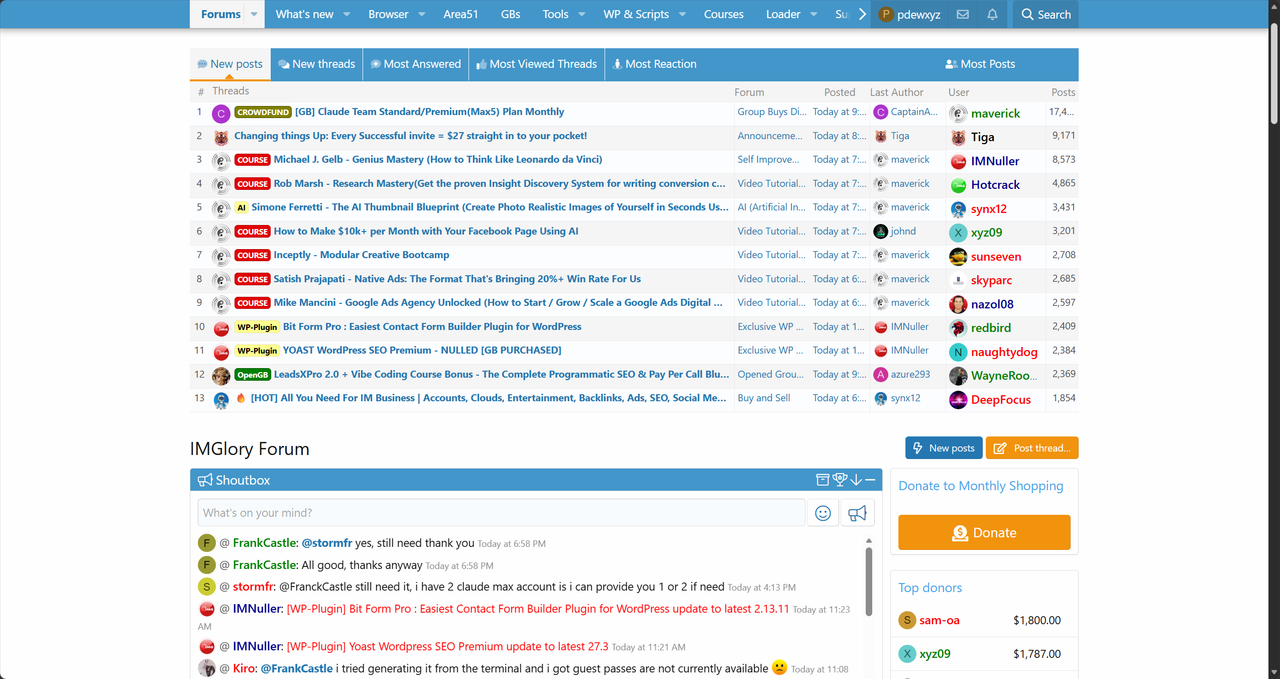Switch to Most Viewed Threads tab
This screenshot has width=1280, height=679.
point(536,64)
